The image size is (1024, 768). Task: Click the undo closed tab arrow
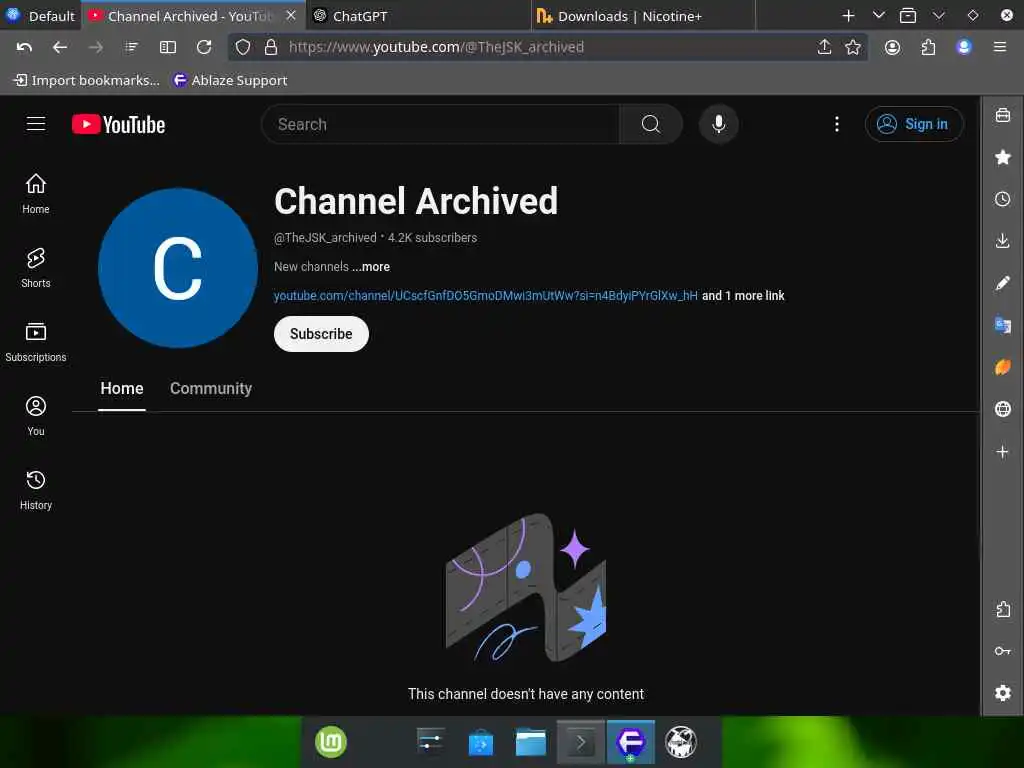click(24, 47)
